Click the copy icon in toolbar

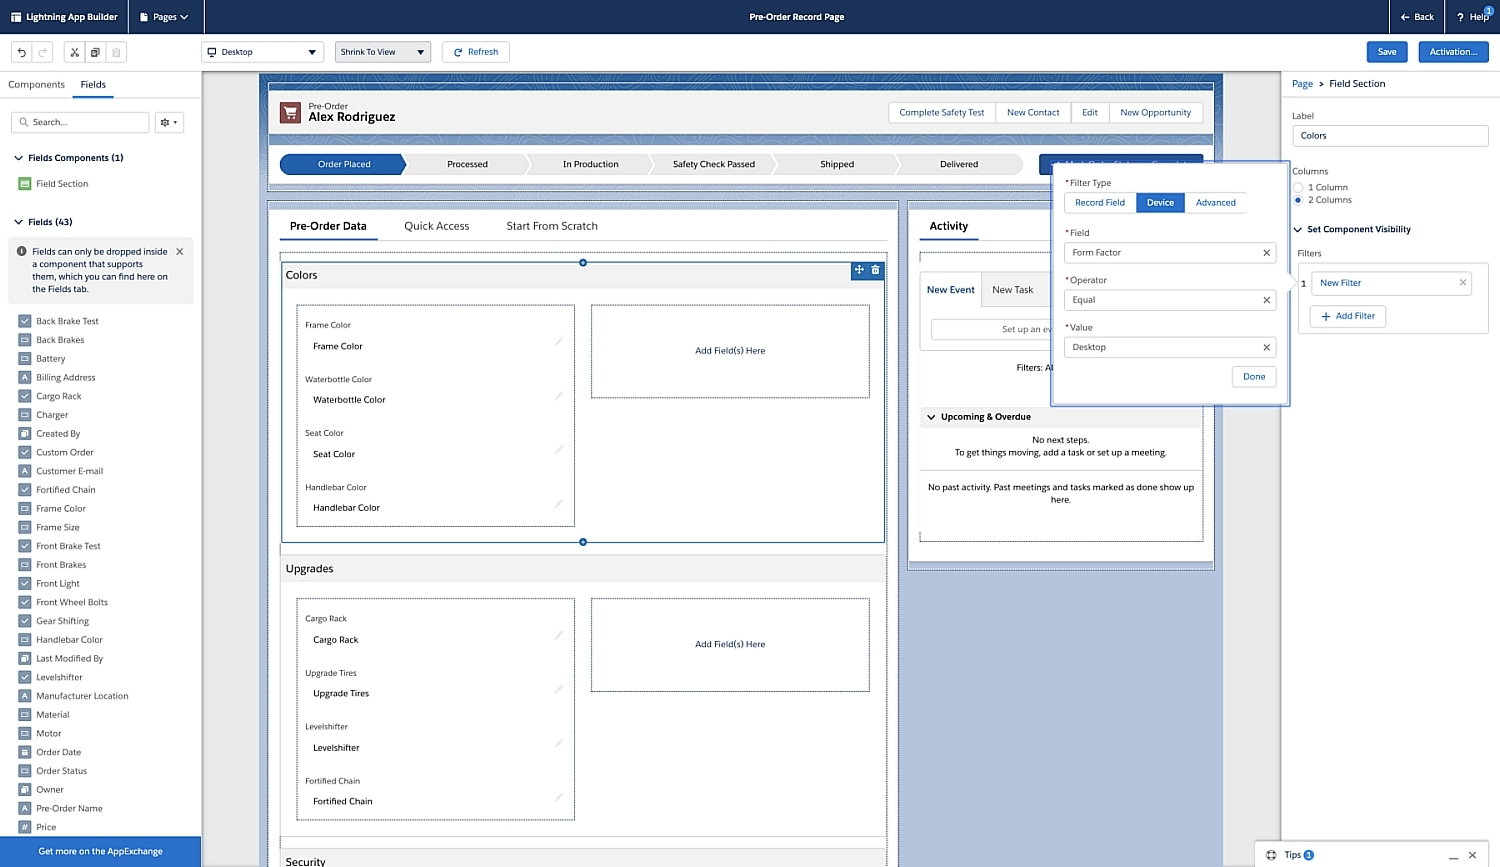tap(95, 52)
